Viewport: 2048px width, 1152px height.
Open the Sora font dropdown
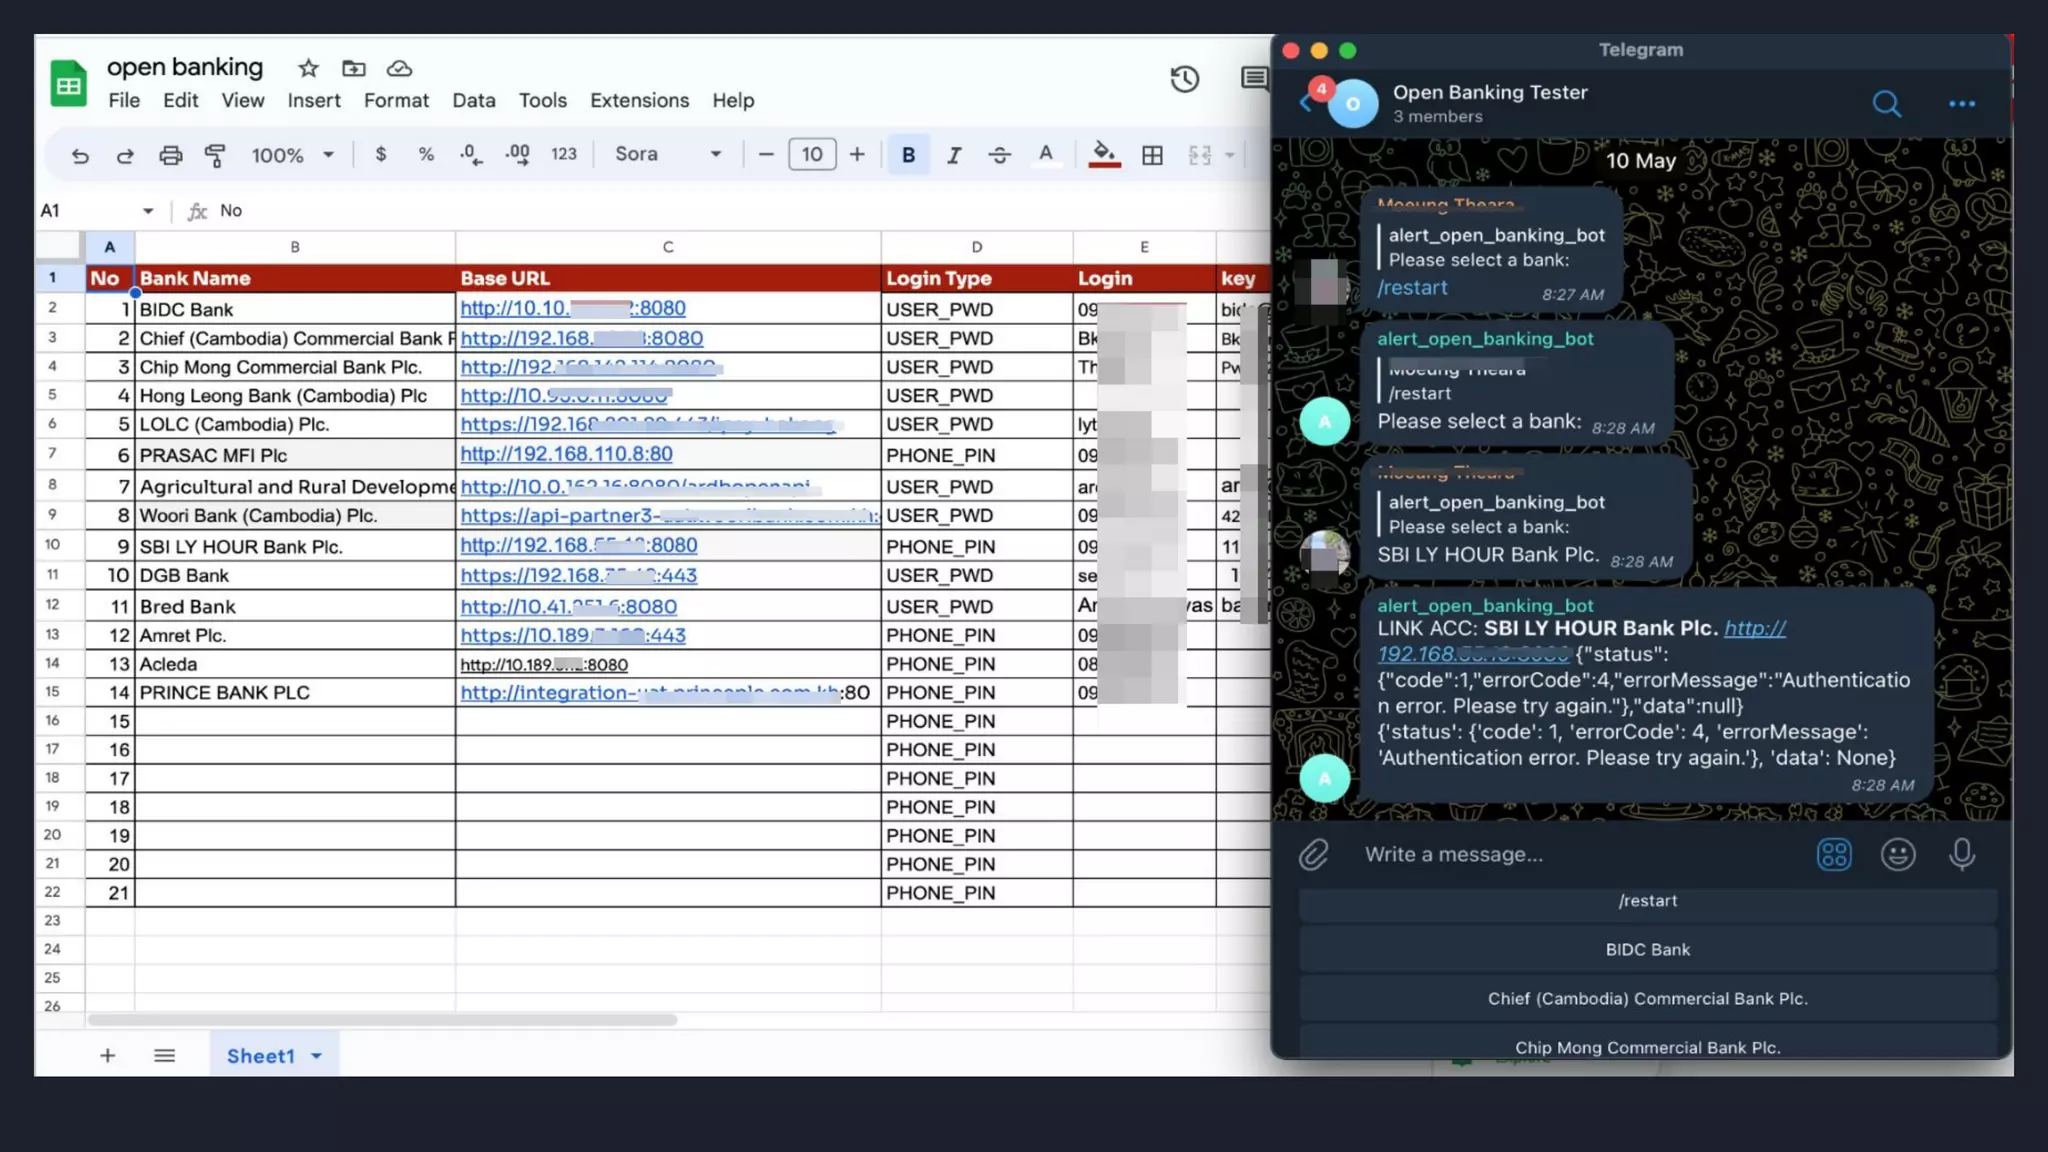click(x=668, y=154)
